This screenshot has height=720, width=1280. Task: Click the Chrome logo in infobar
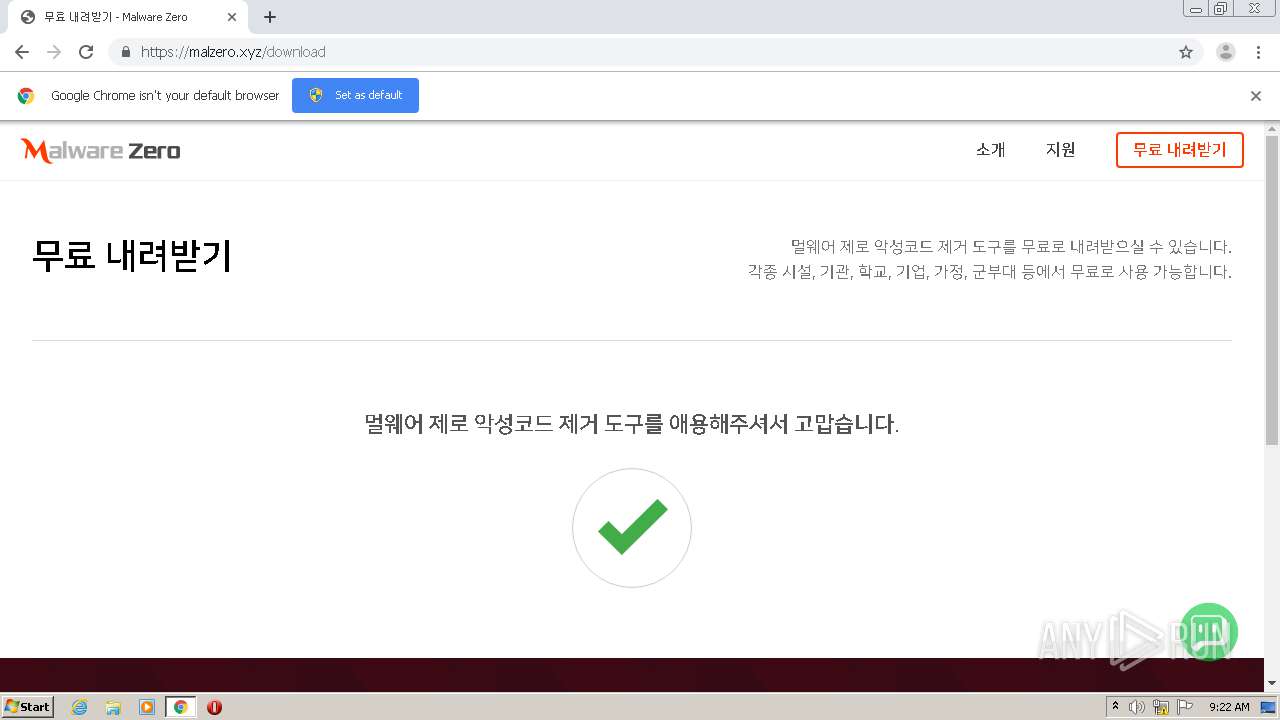pyautogui.click(x=26, y=96)
